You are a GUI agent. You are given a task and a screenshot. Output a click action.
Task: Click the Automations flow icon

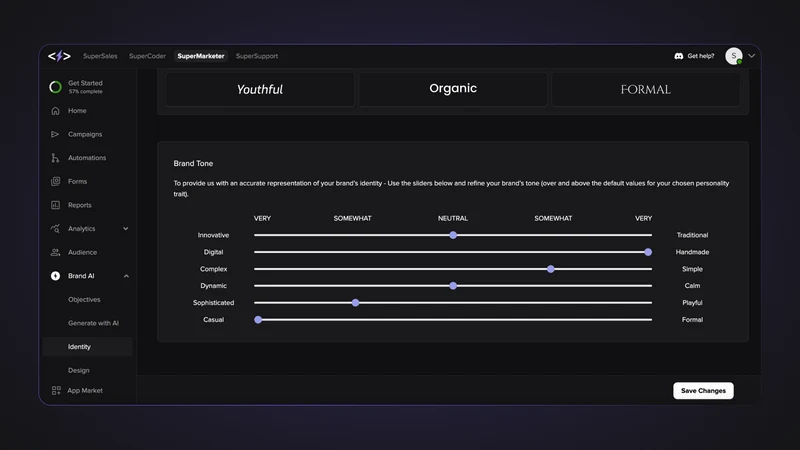point(55,158)
